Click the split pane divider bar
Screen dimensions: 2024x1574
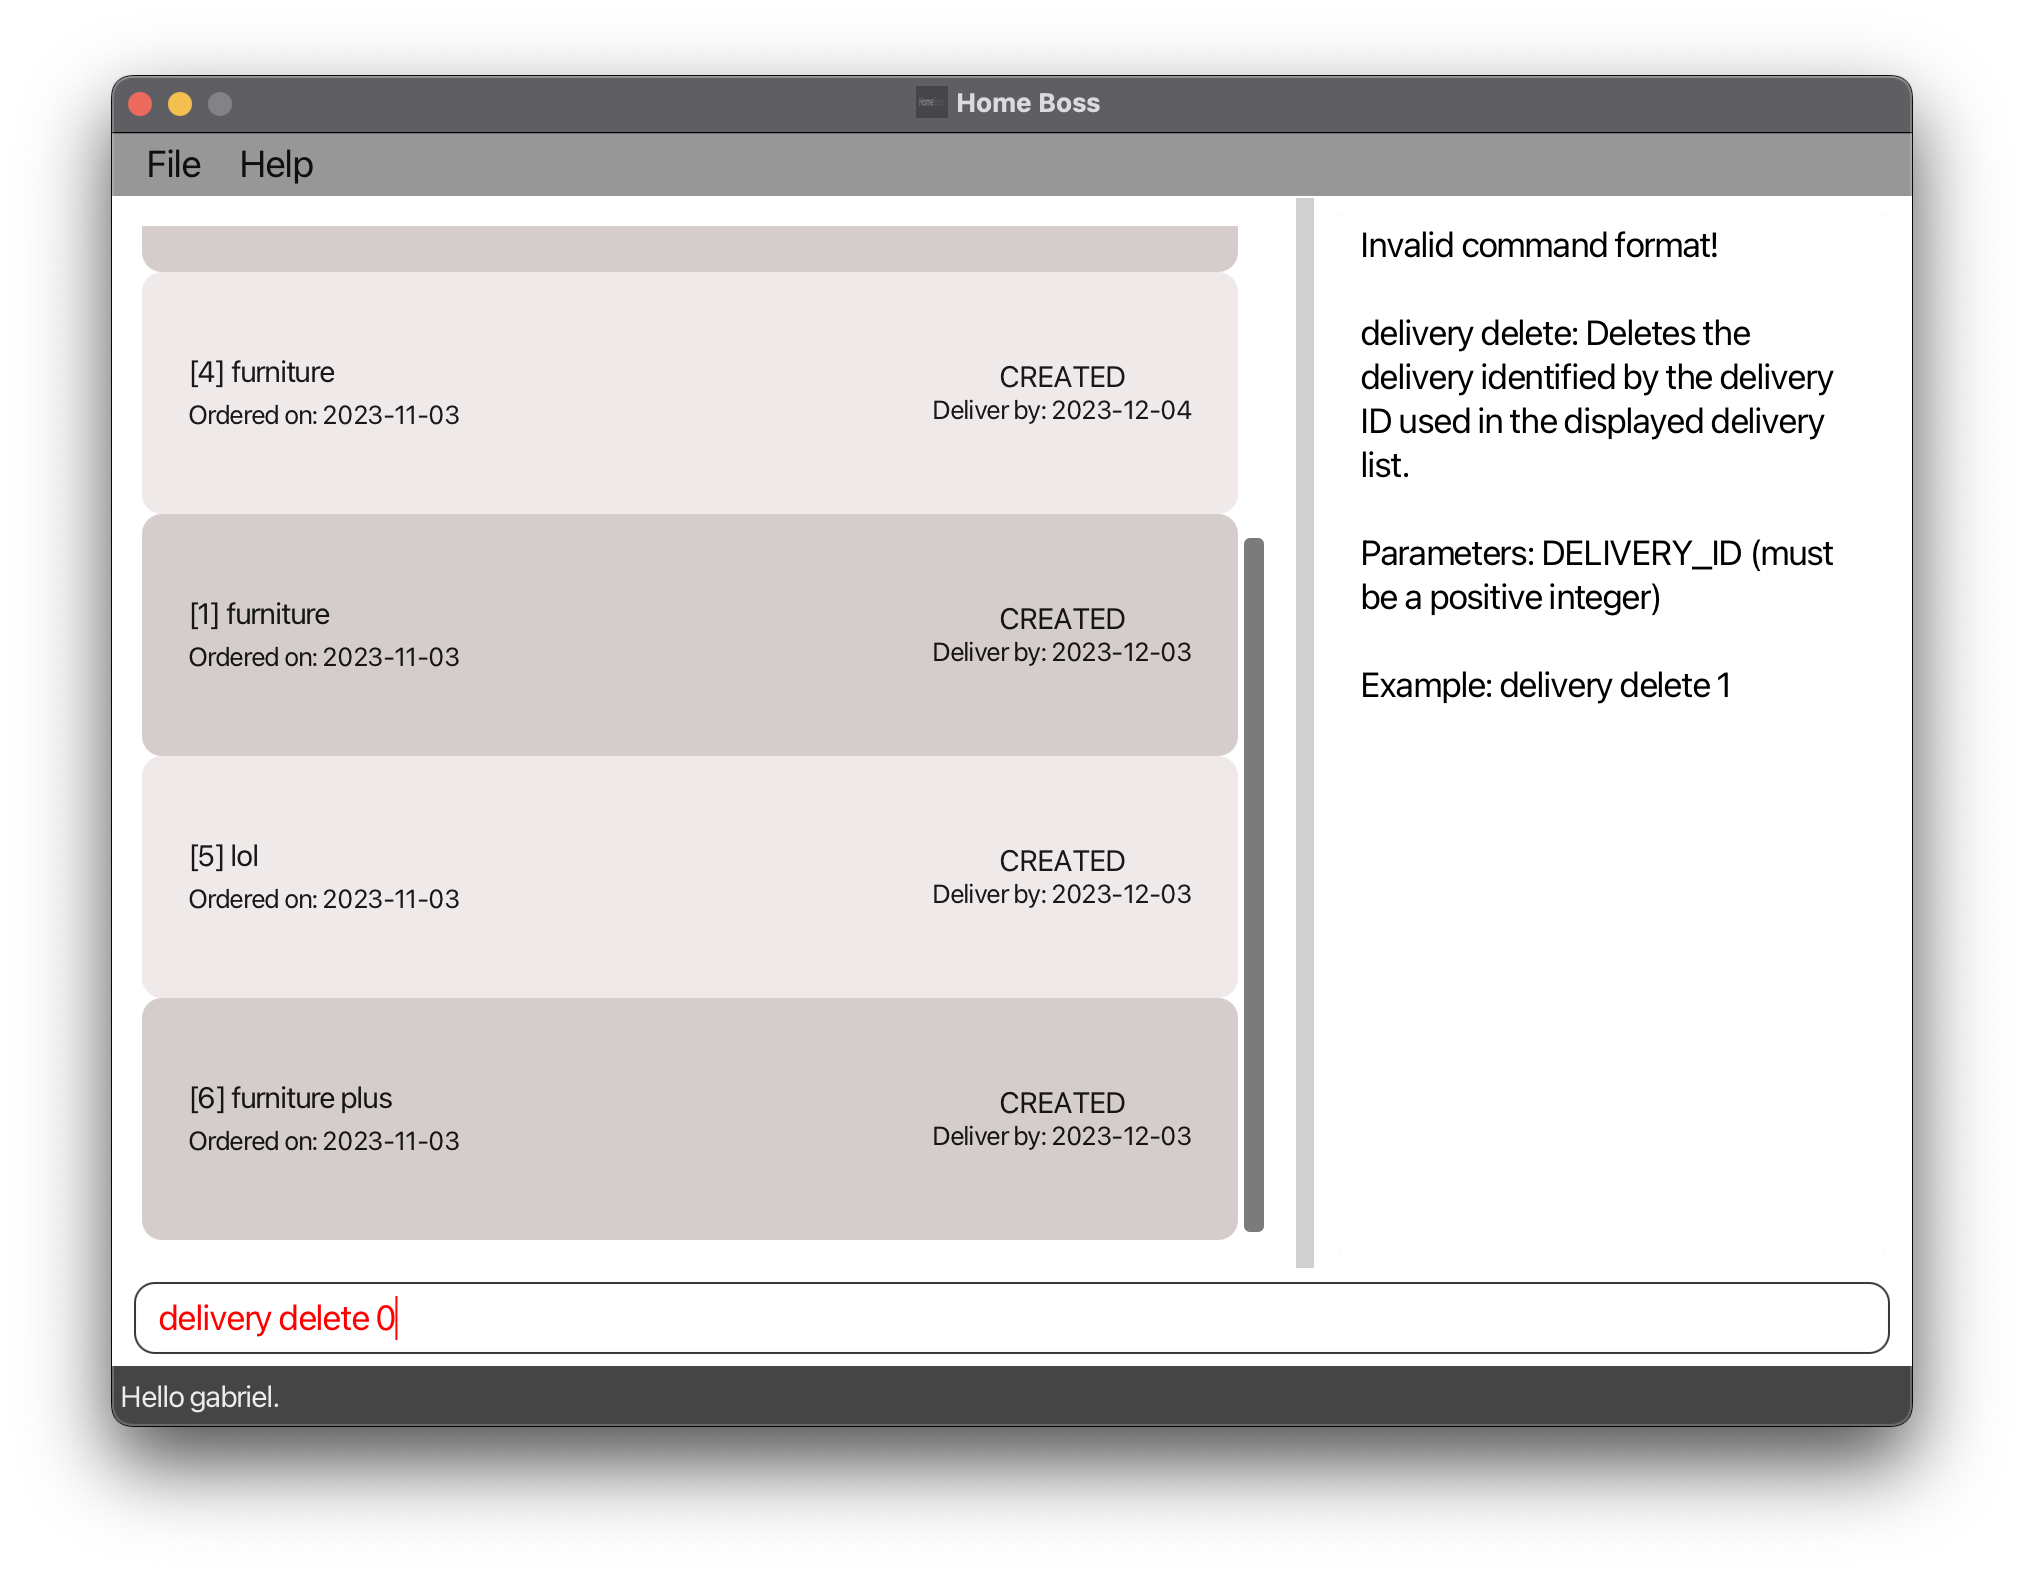point(1304,732)
